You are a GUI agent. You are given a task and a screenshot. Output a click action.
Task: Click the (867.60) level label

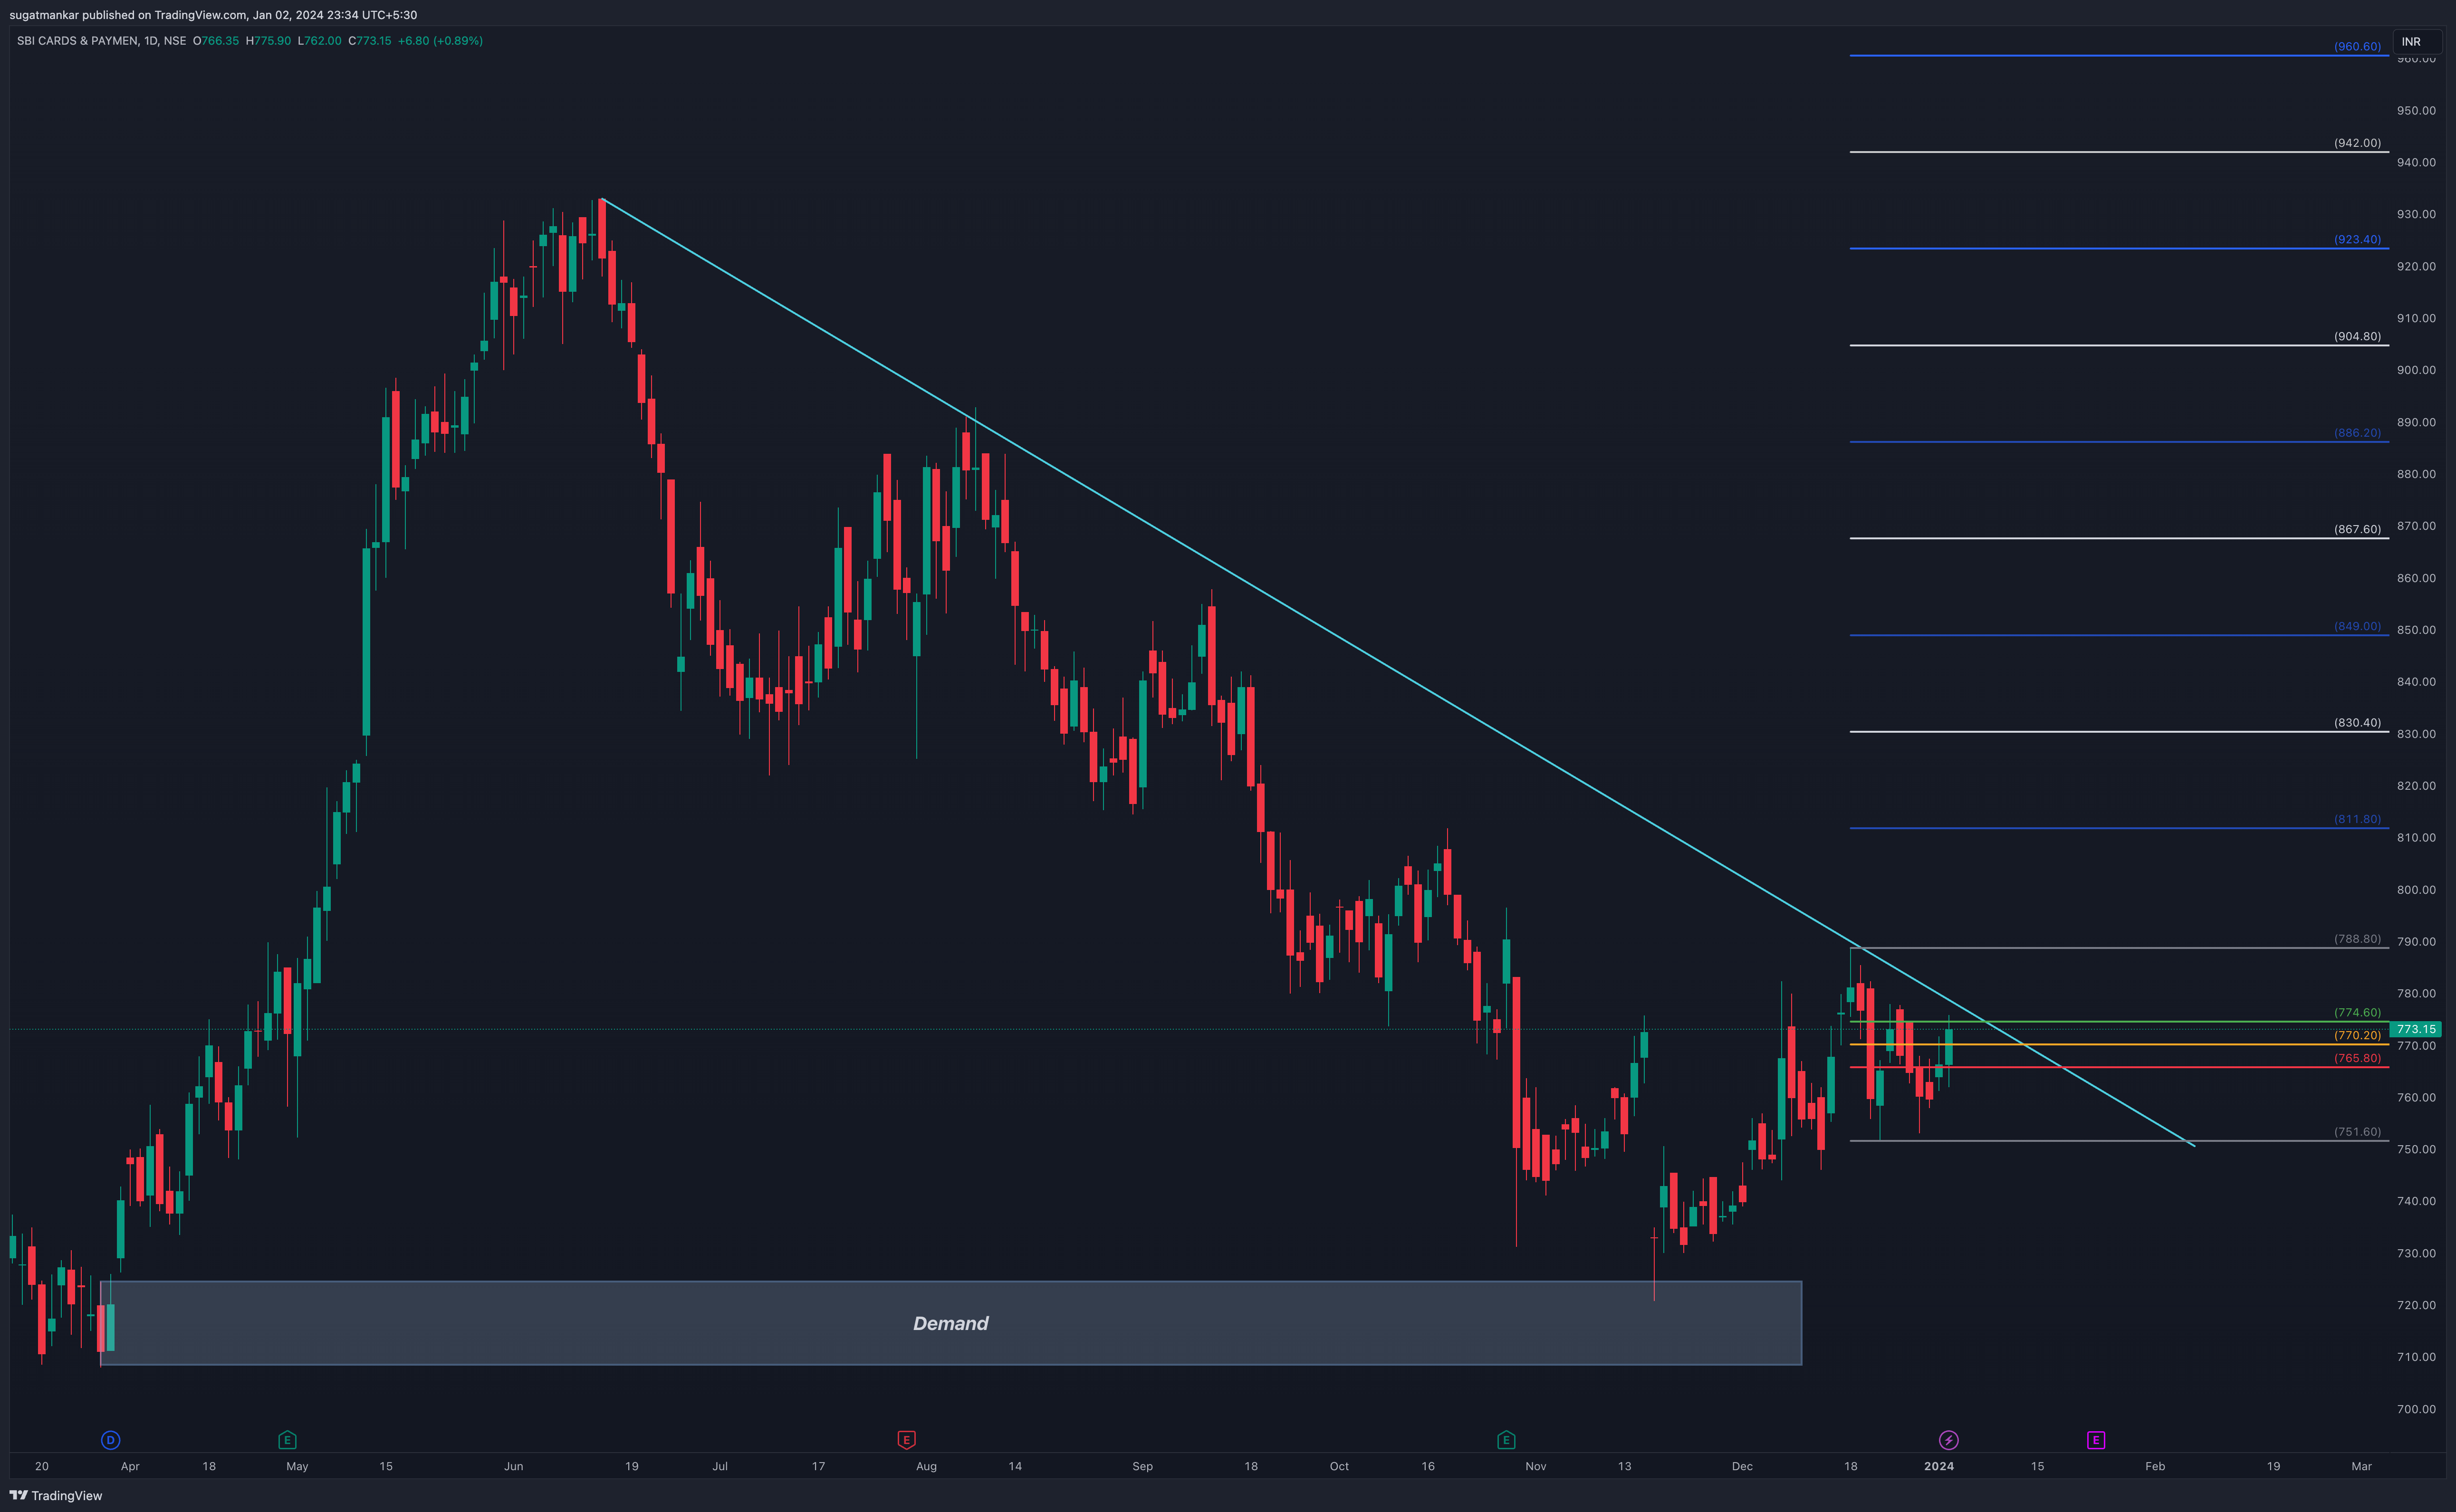coord(2357,529)
